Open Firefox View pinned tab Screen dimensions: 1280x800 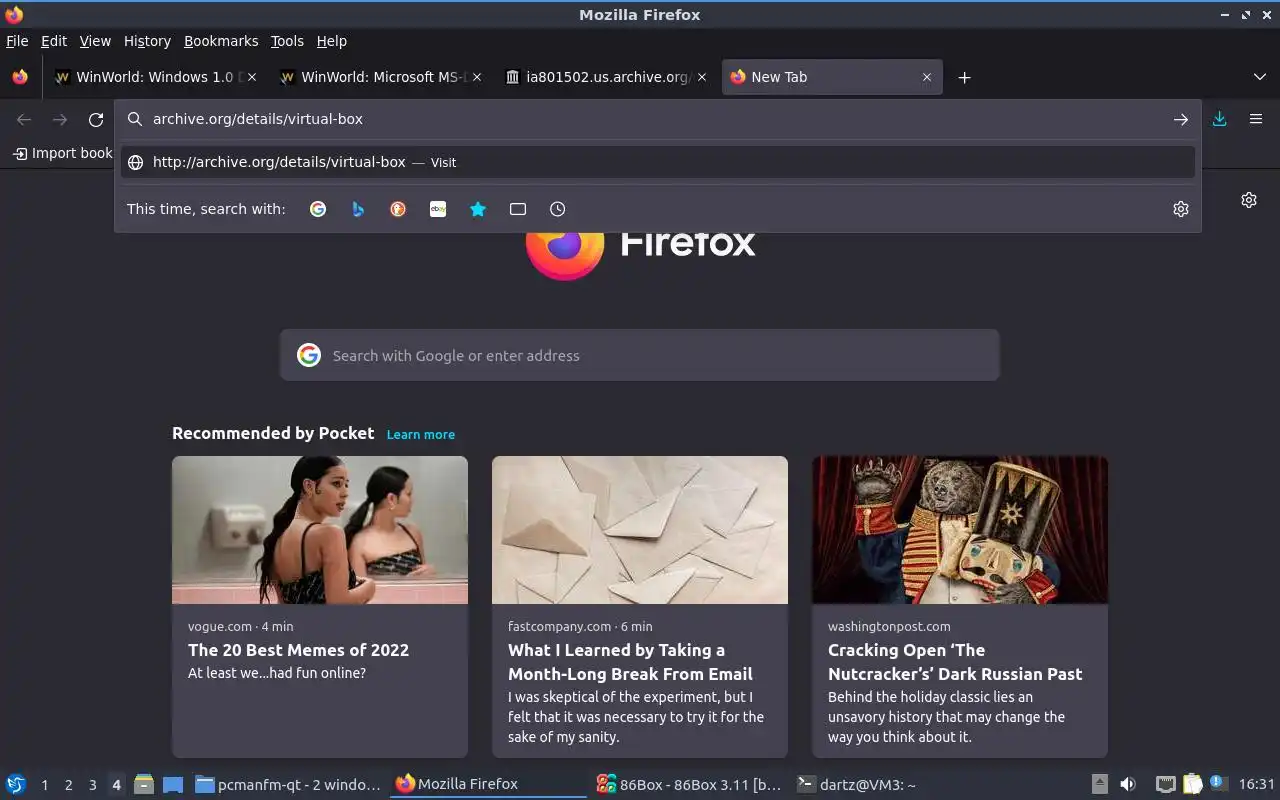pos(20,77)
